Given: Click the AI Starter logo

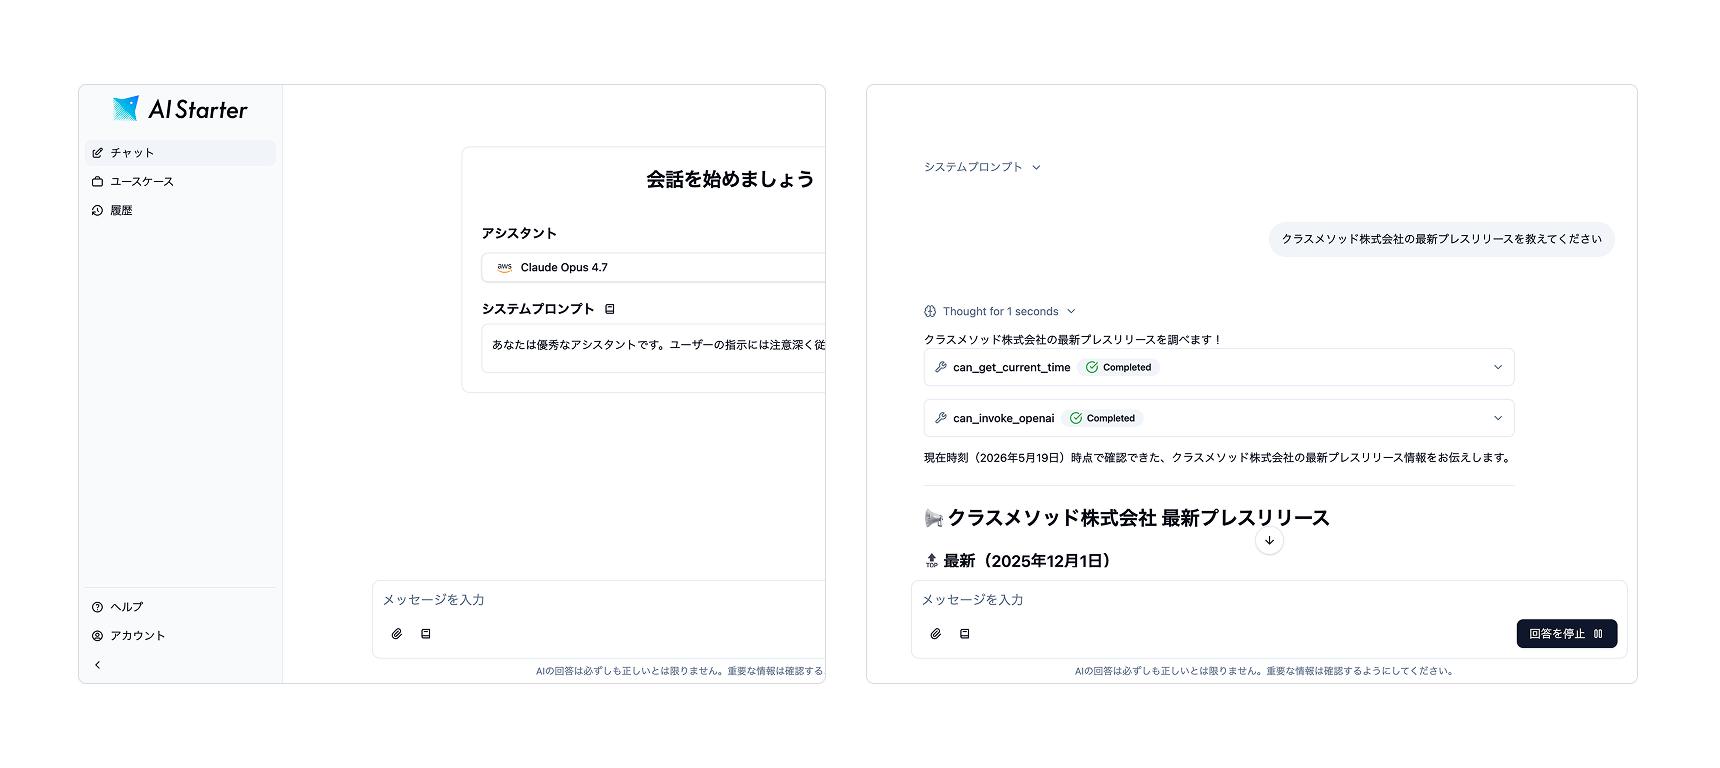Looking at the screenshot, I should [180, 109].
